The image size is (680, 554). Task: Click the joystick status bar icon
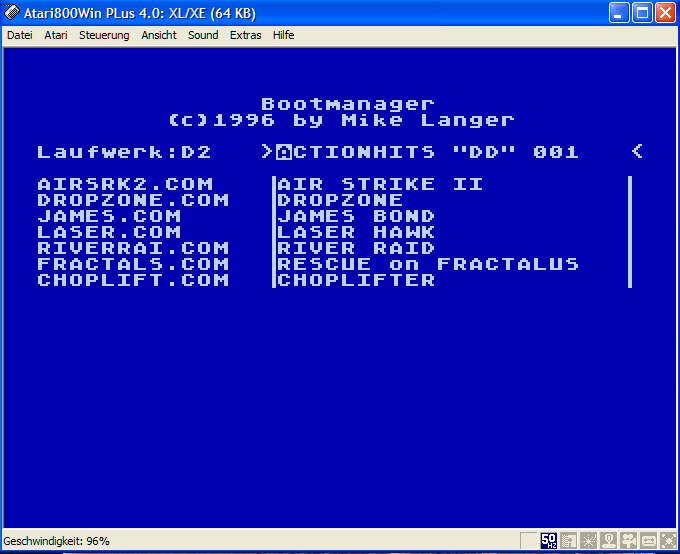point(608,541)
